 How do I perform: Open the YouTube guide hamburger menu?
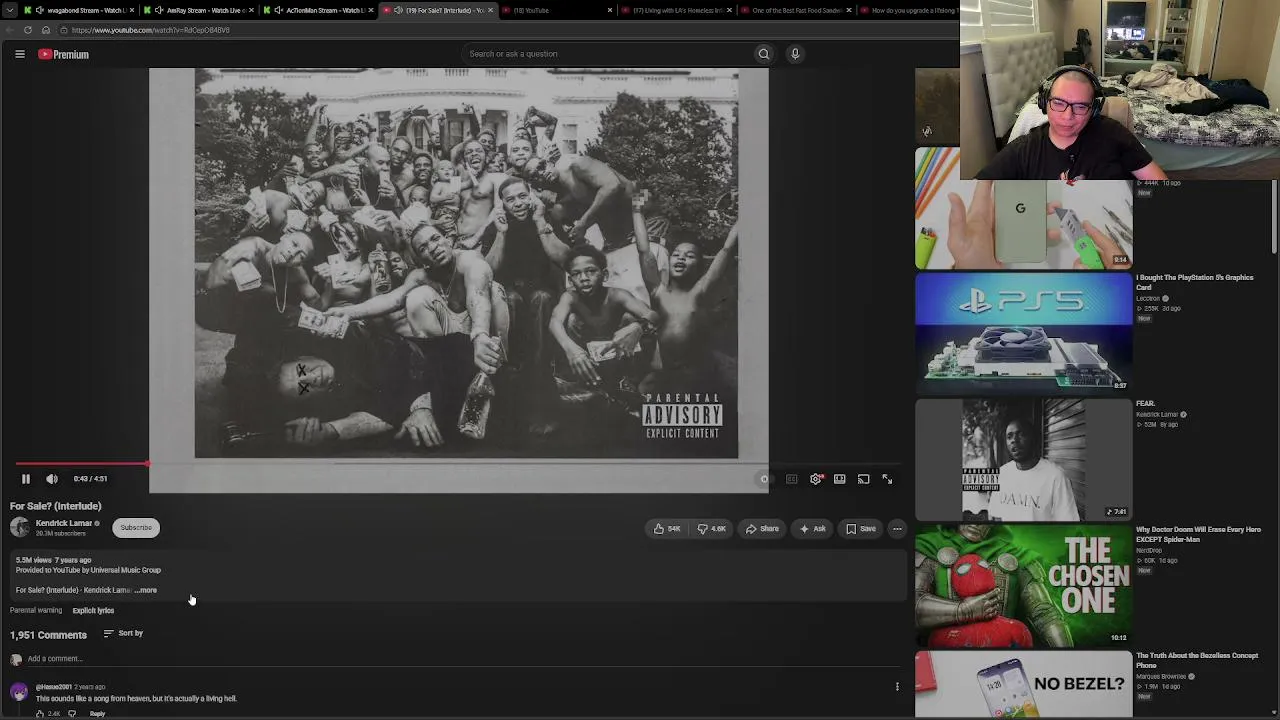point(20,54)
